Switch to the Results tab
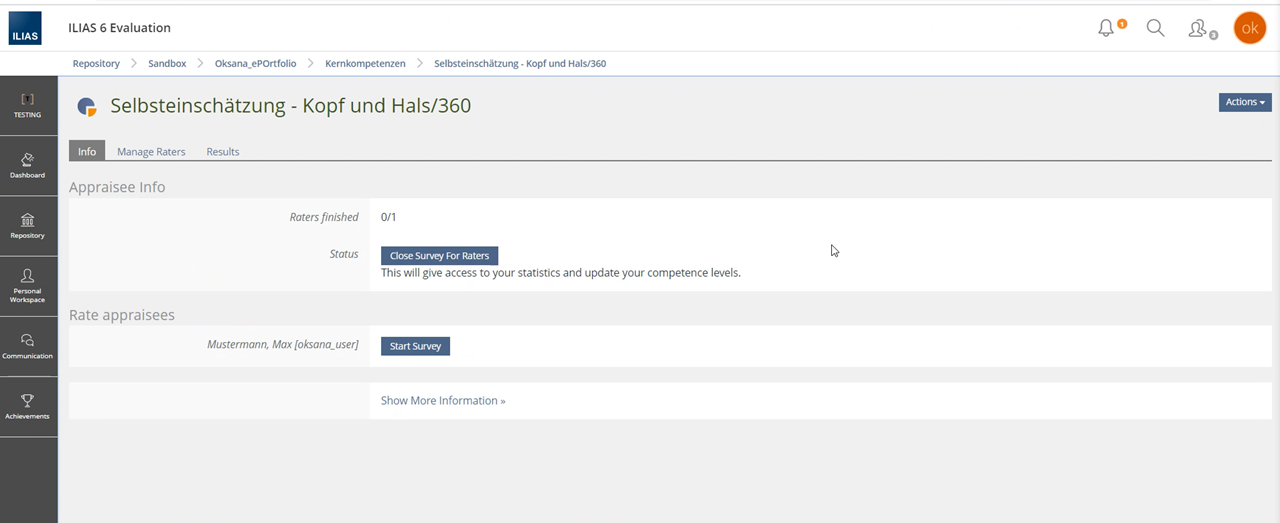Viewport: 1280px width, 523px height. (223, 152)
